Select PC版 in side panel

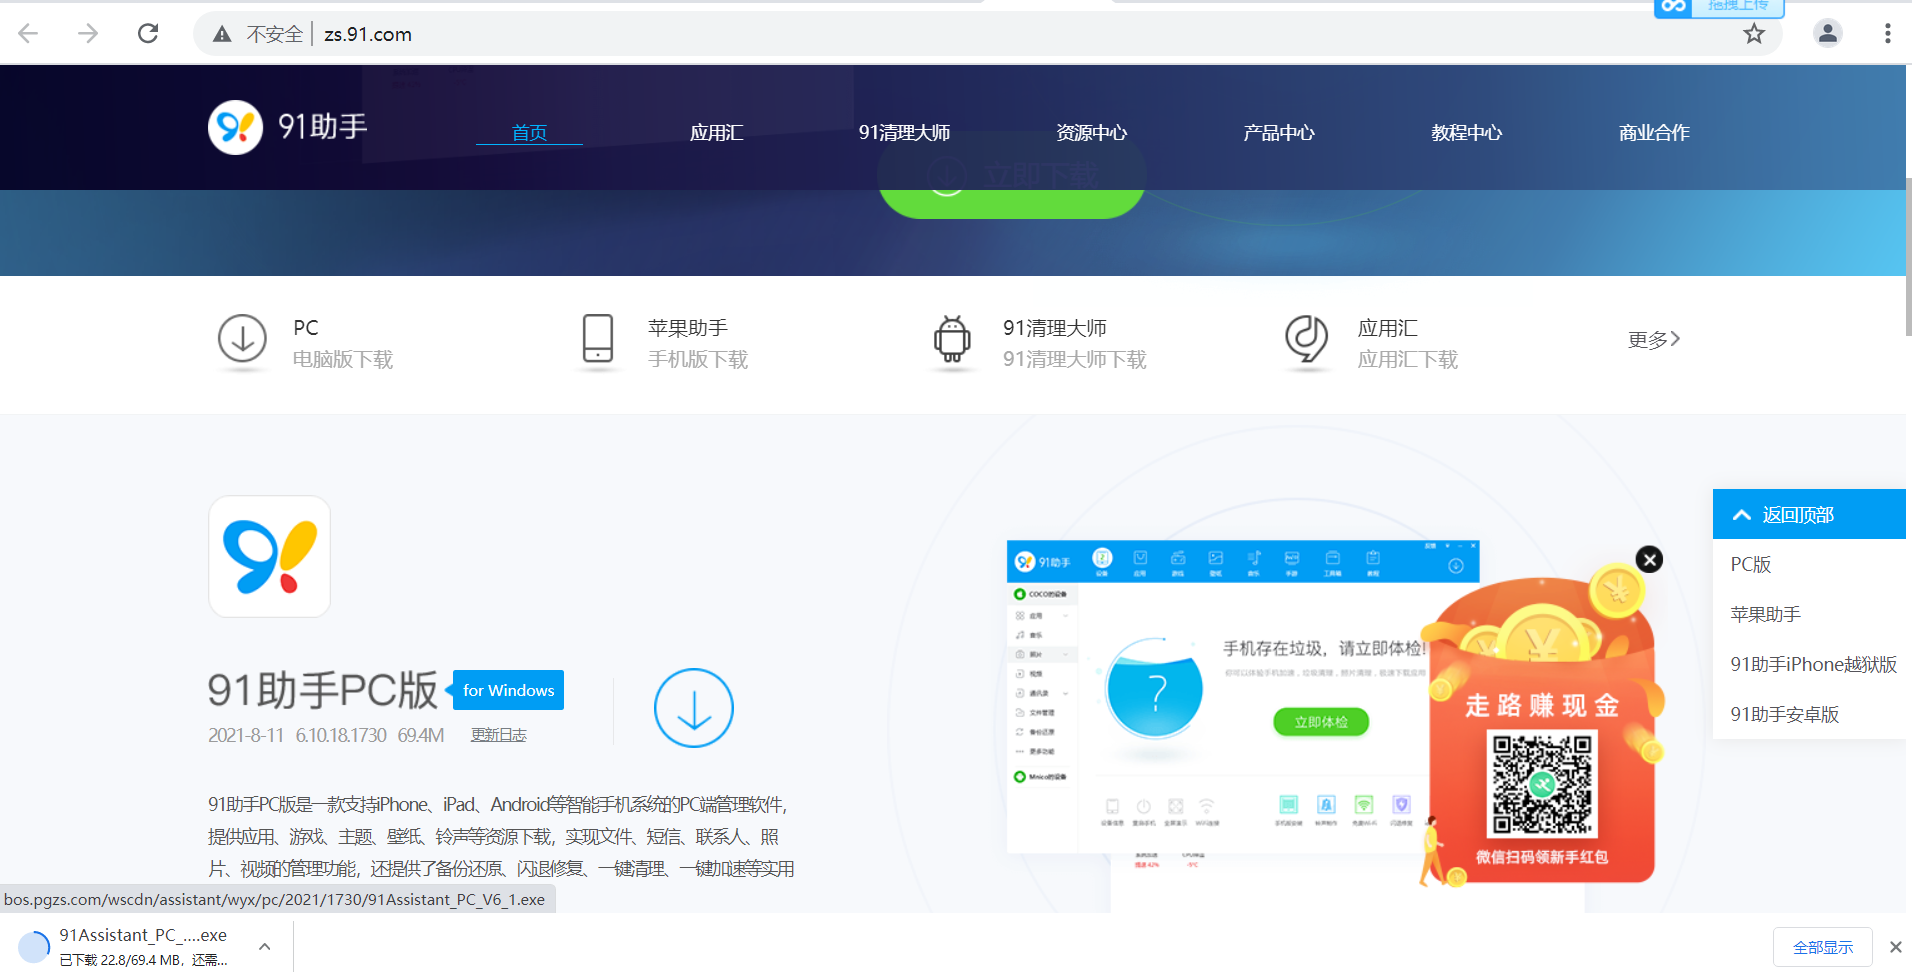tap(1751, 564)
